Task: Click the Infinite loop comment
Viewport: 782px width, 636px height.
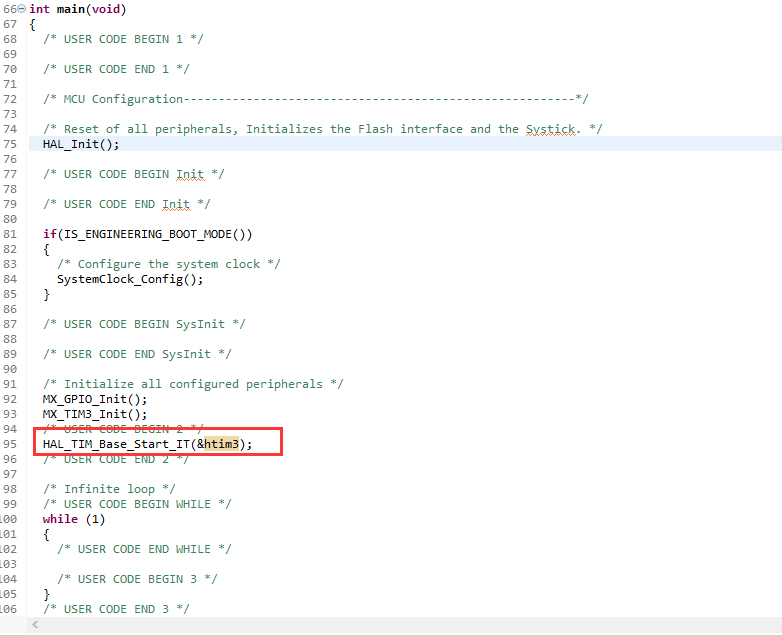Action: (x=109, y=489)
